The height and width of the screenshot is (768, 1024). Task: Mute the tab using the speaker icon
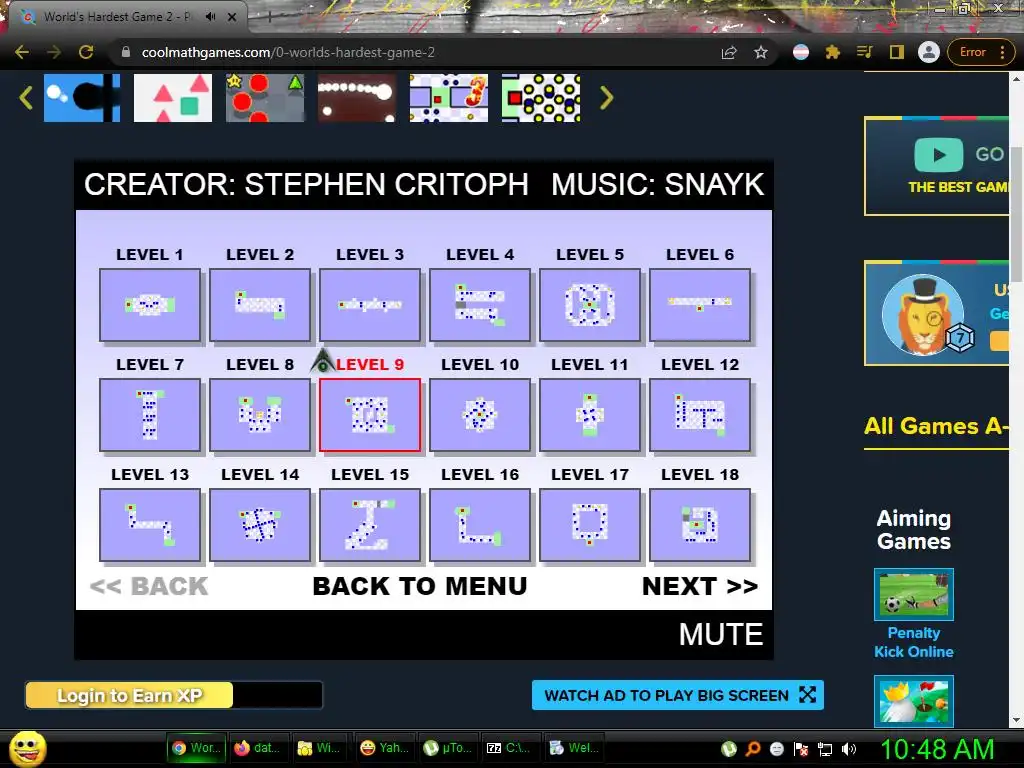point(210,17)
